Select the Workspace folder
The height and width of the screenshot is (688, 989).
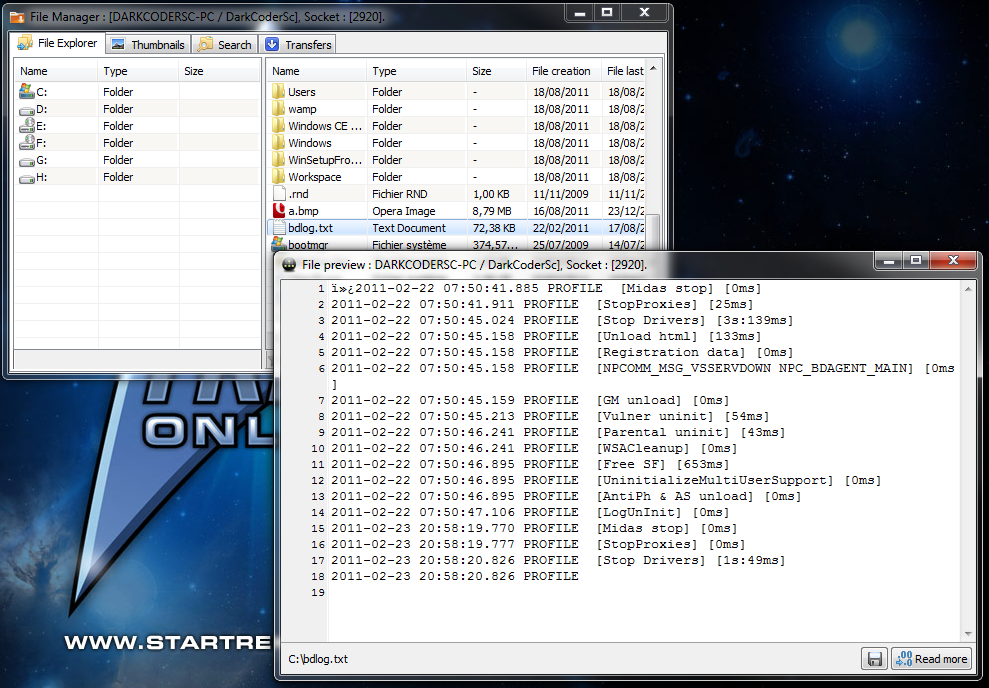[x=314, y=177]
